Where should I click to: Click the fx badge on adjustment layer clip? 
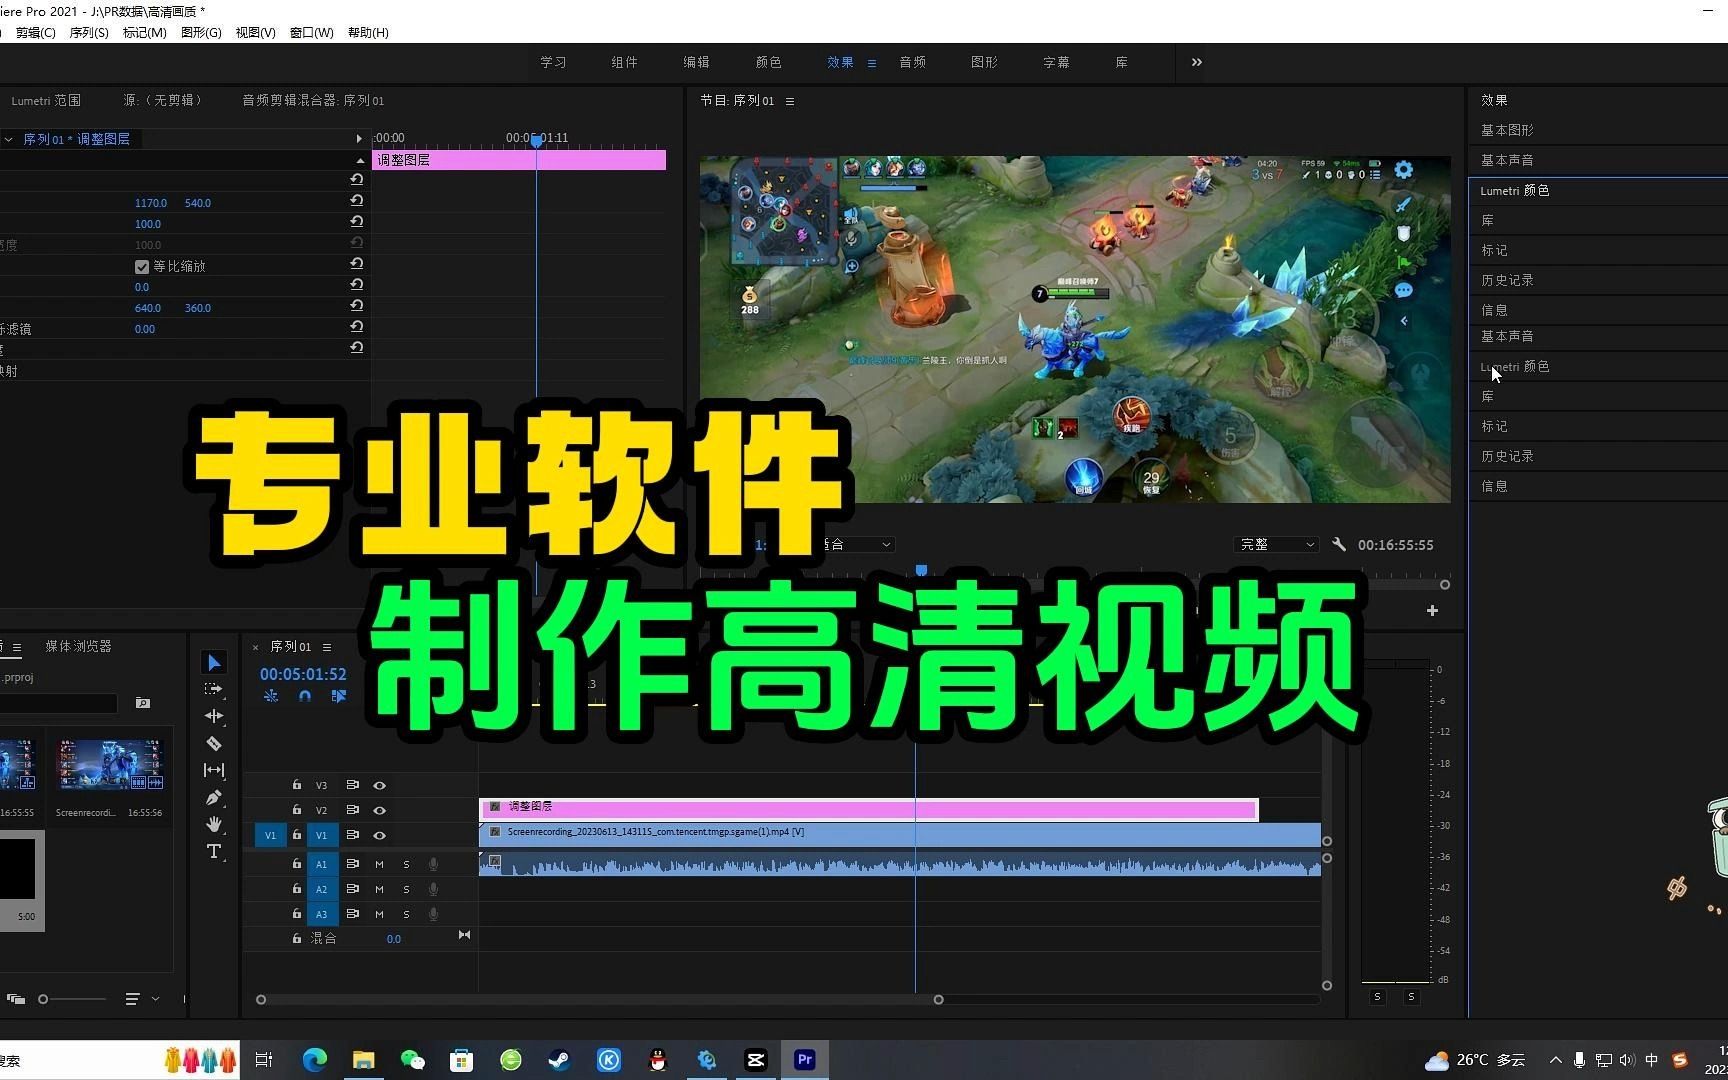[x=495, y=806]
